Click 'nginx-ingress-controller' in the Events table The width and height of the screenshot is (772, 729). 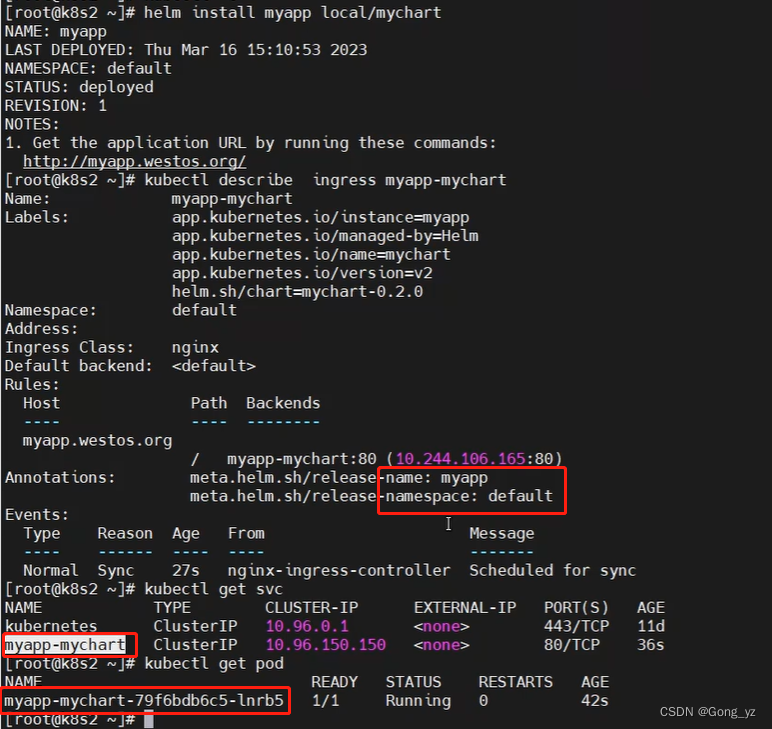[339, 571]
